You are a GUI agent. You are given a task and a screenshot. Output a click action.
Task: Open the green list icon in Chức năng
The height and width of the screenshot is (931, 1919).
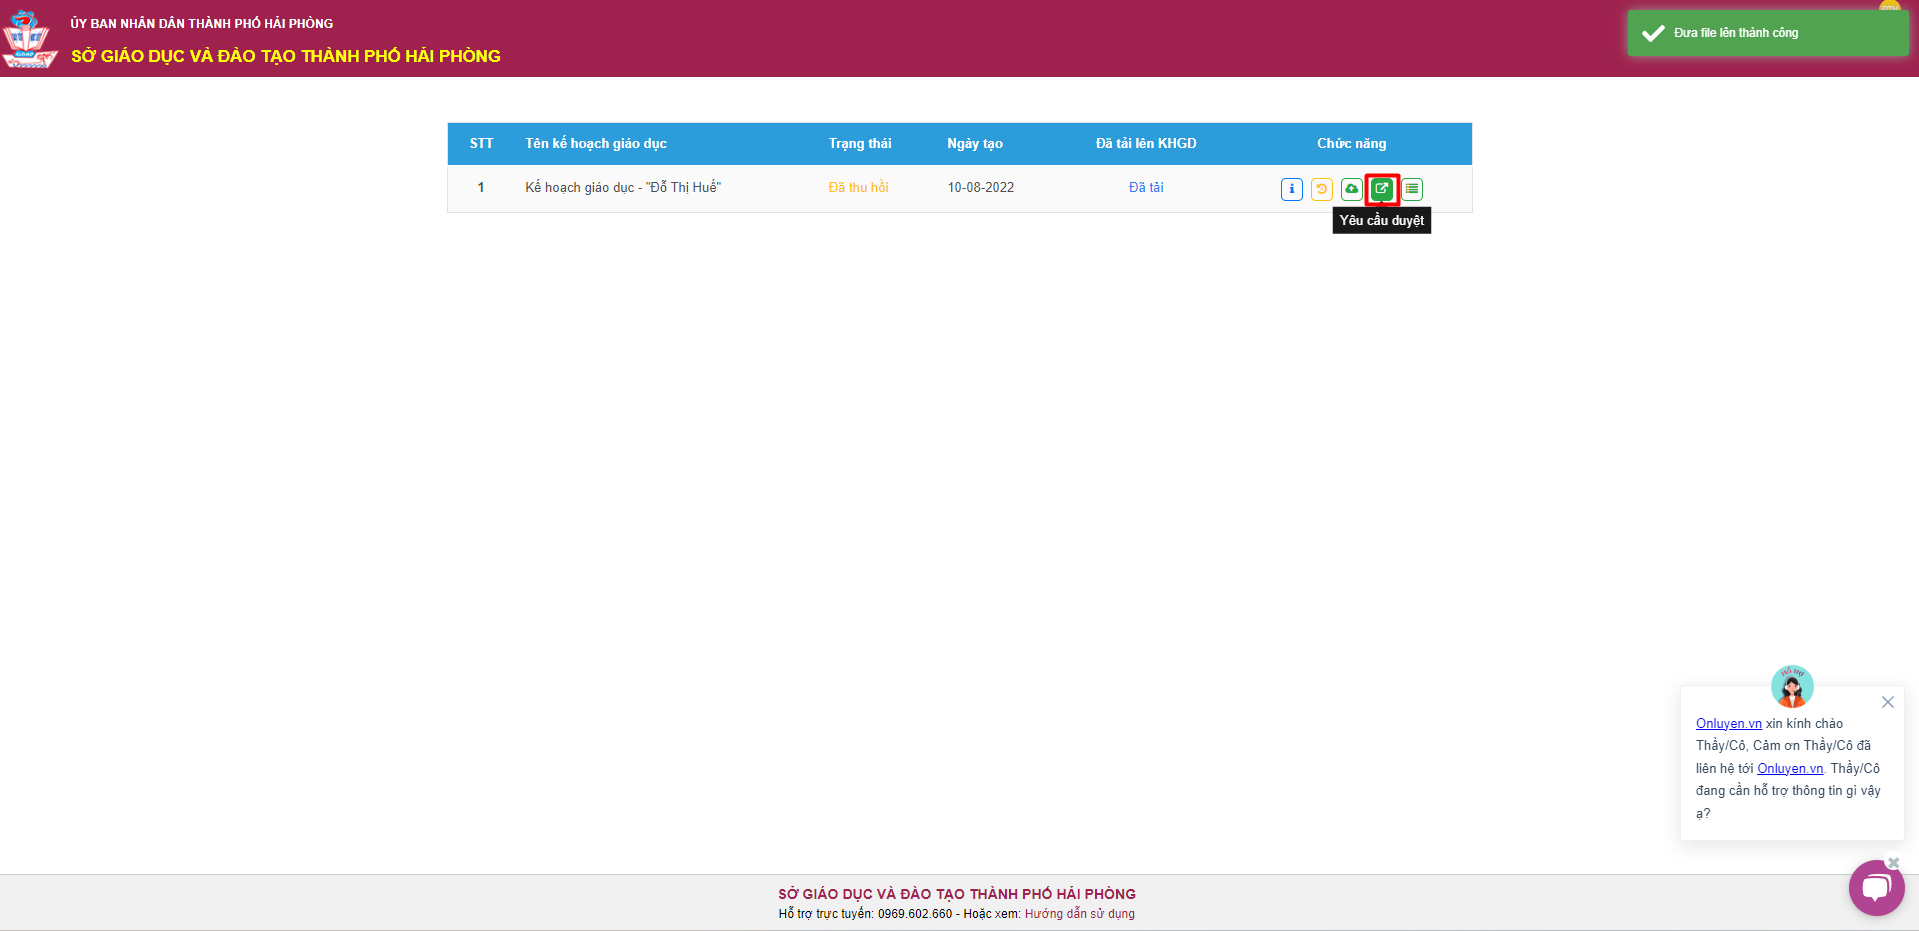(x=1412, y=189)
